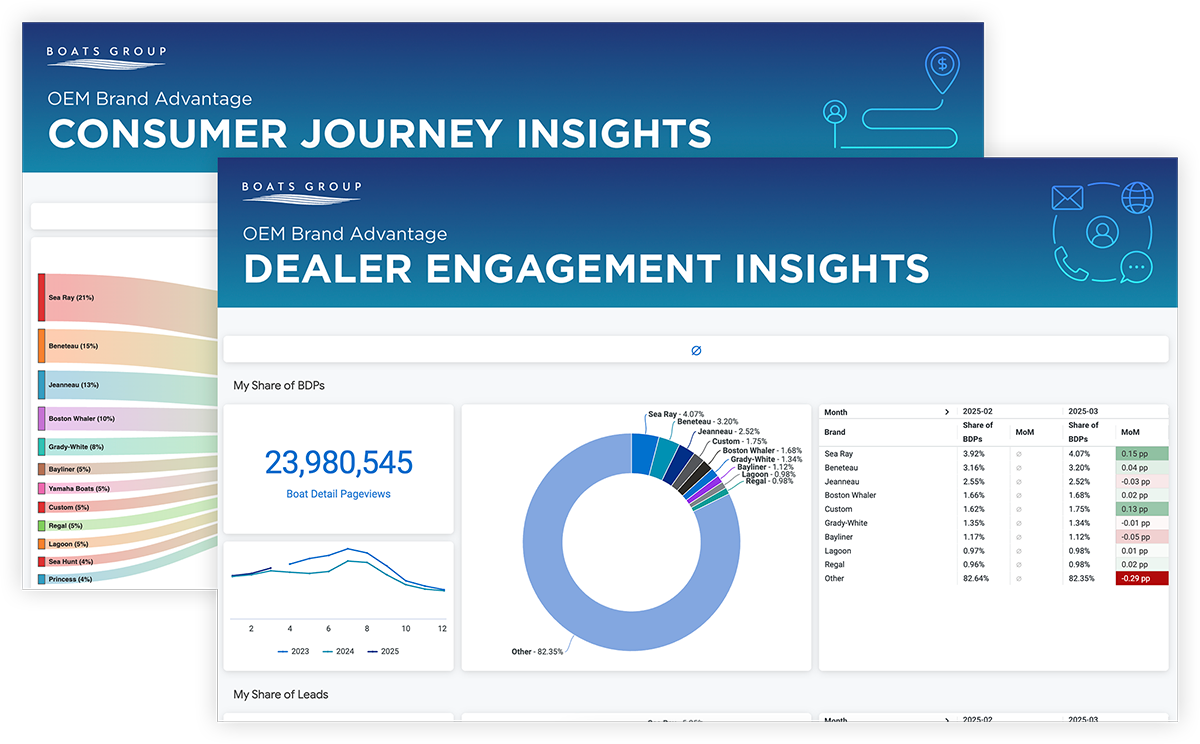Screen dimensions: 1200x744
Task: Expand the Month column chevron in table
Action: pos(946,412)
